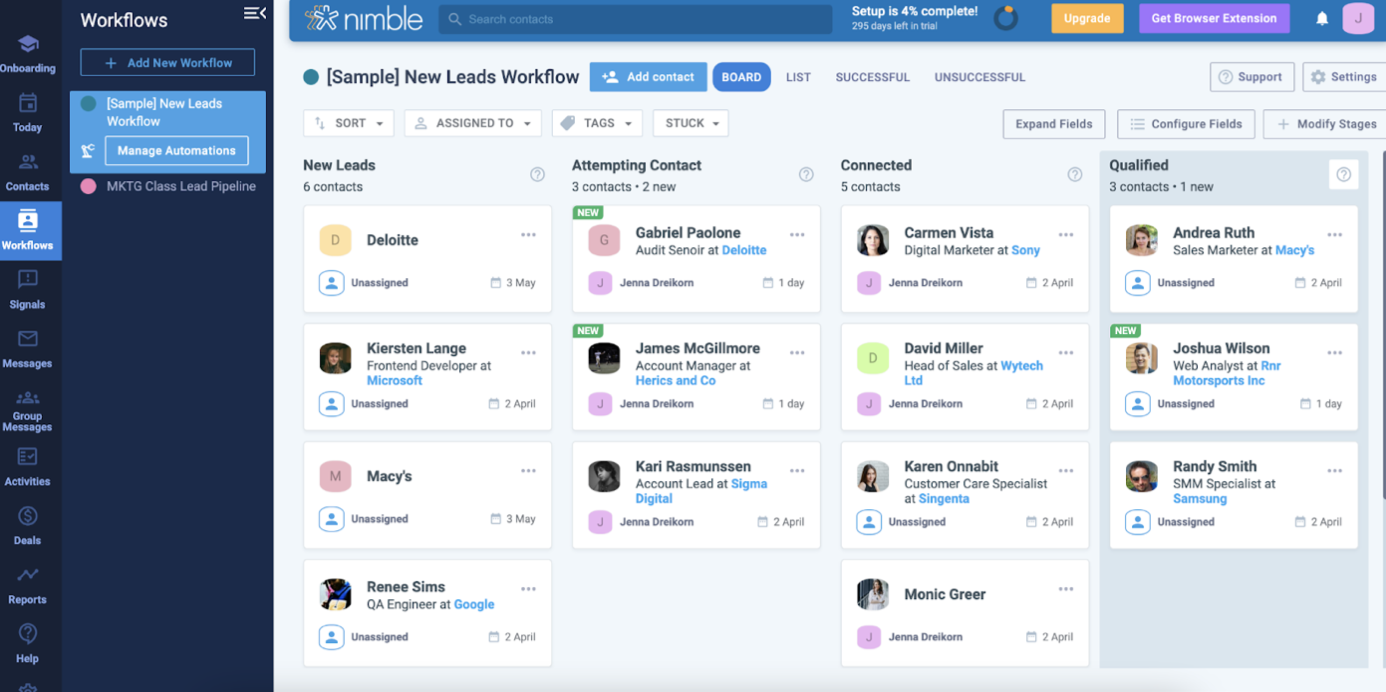The width and height of the screenshot is (1386, 692).
Task: Open Group Messages from sidebar
Action: coord(27,411)
